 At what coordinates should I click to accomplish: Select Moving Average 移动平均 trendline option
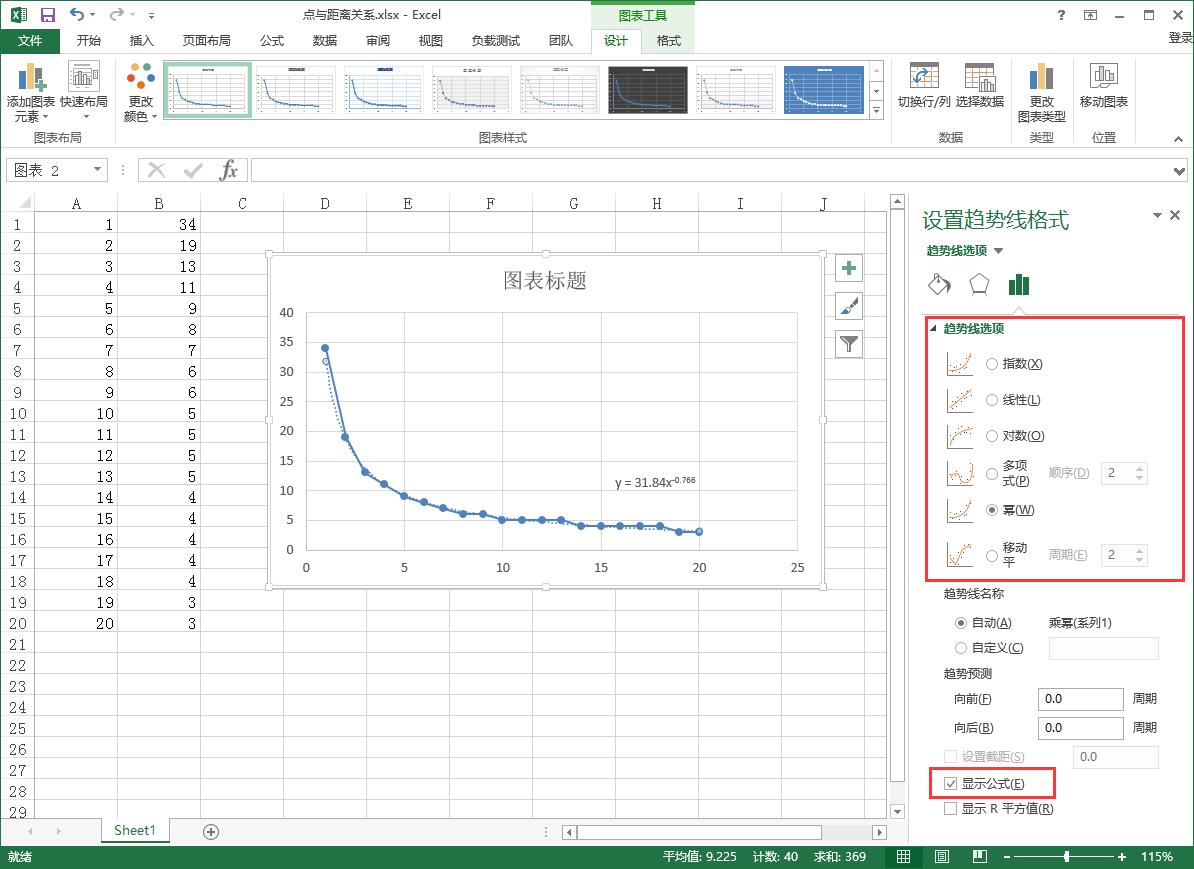(991, 555)
